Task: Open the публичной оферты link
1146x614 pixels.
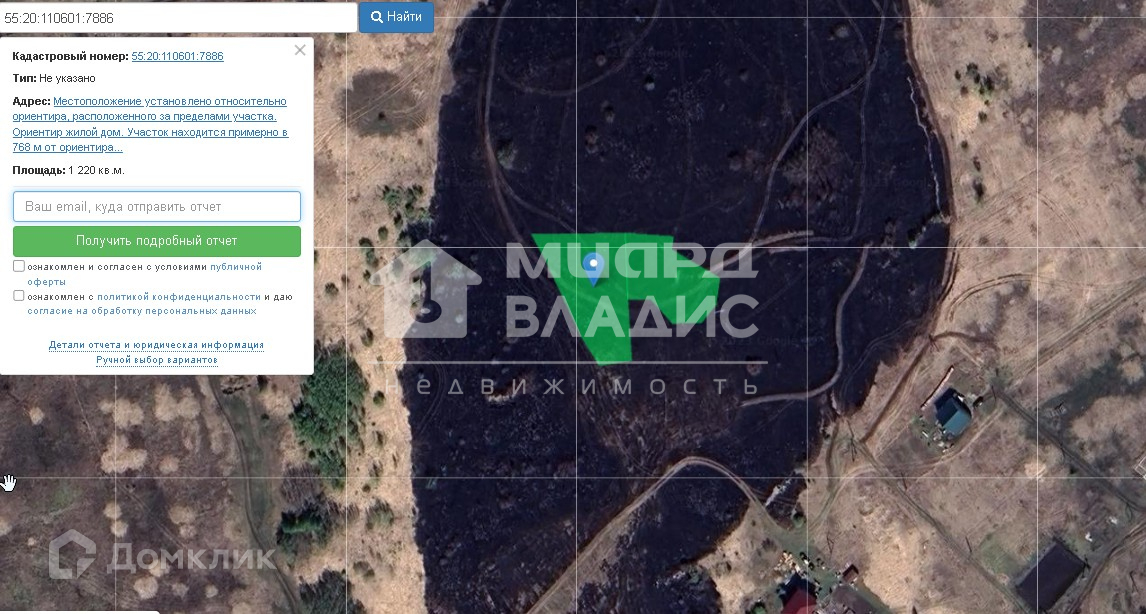Action: [x=236, y=267]
